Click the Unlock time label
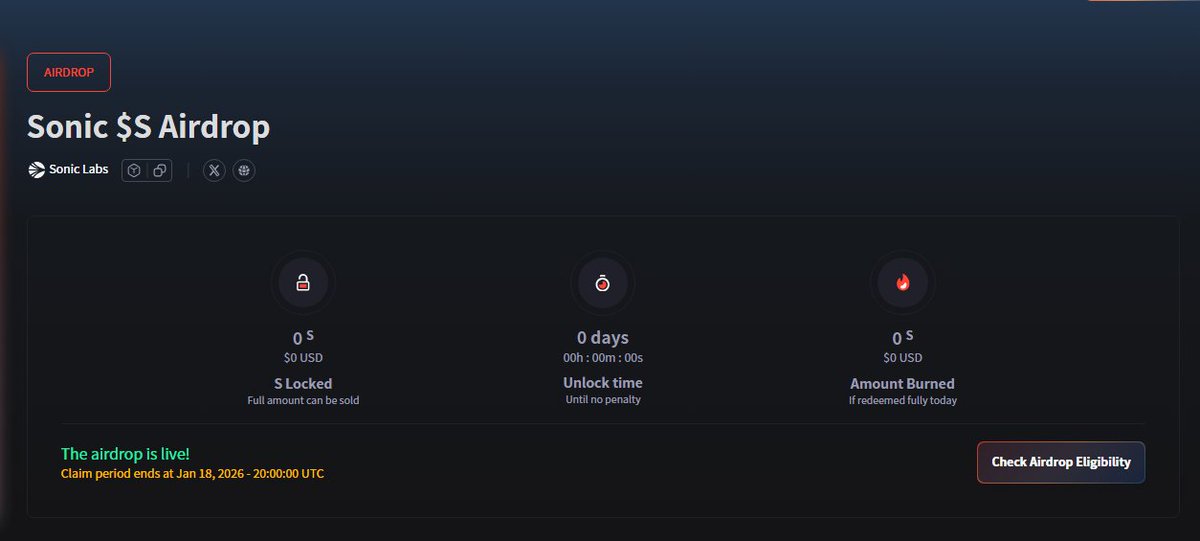The image size is (1200, 541). point(603,383)
